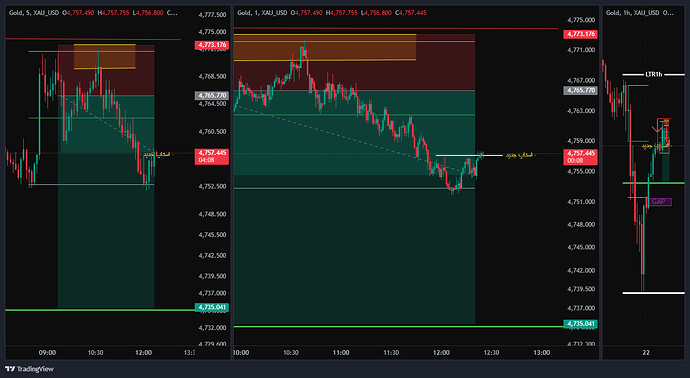
Task: Click date label '22' on 1h chart
Action: tap(646, 353)
